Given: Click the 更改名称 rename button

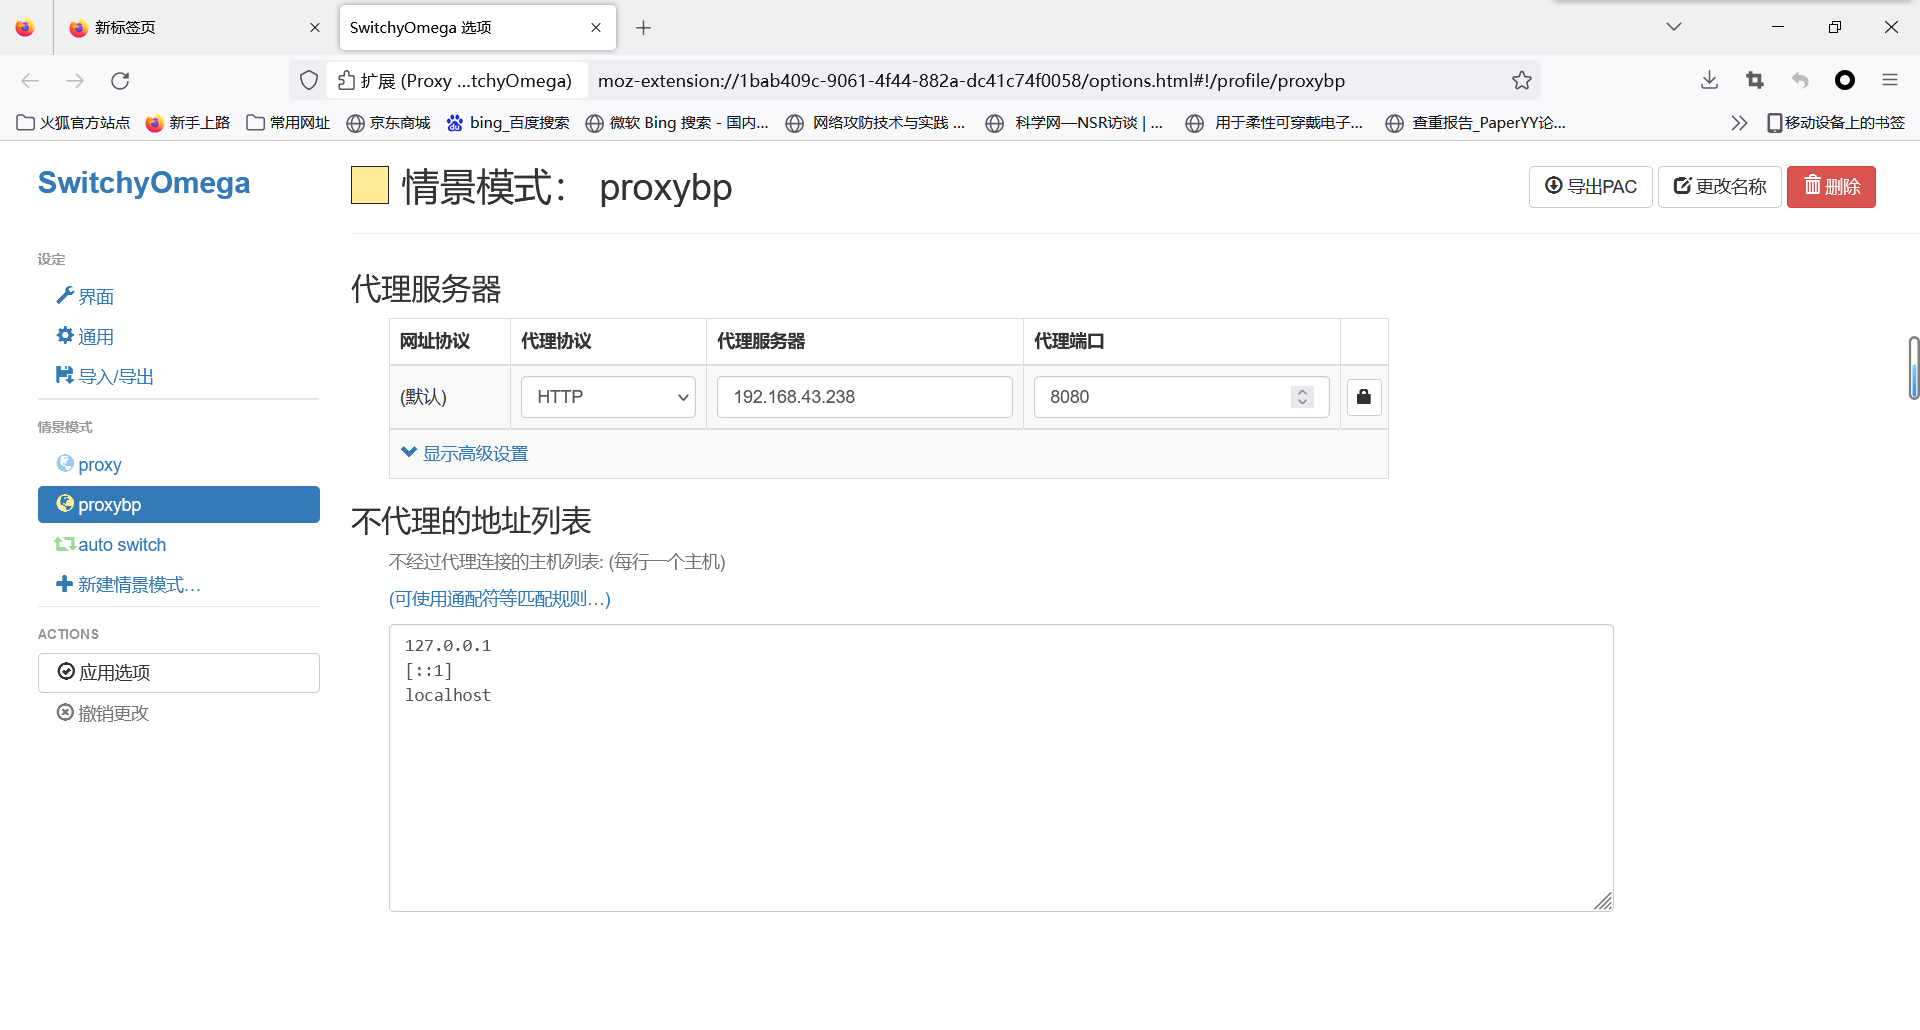Looking at the screenshot, I should click(x=1720, y=187).
